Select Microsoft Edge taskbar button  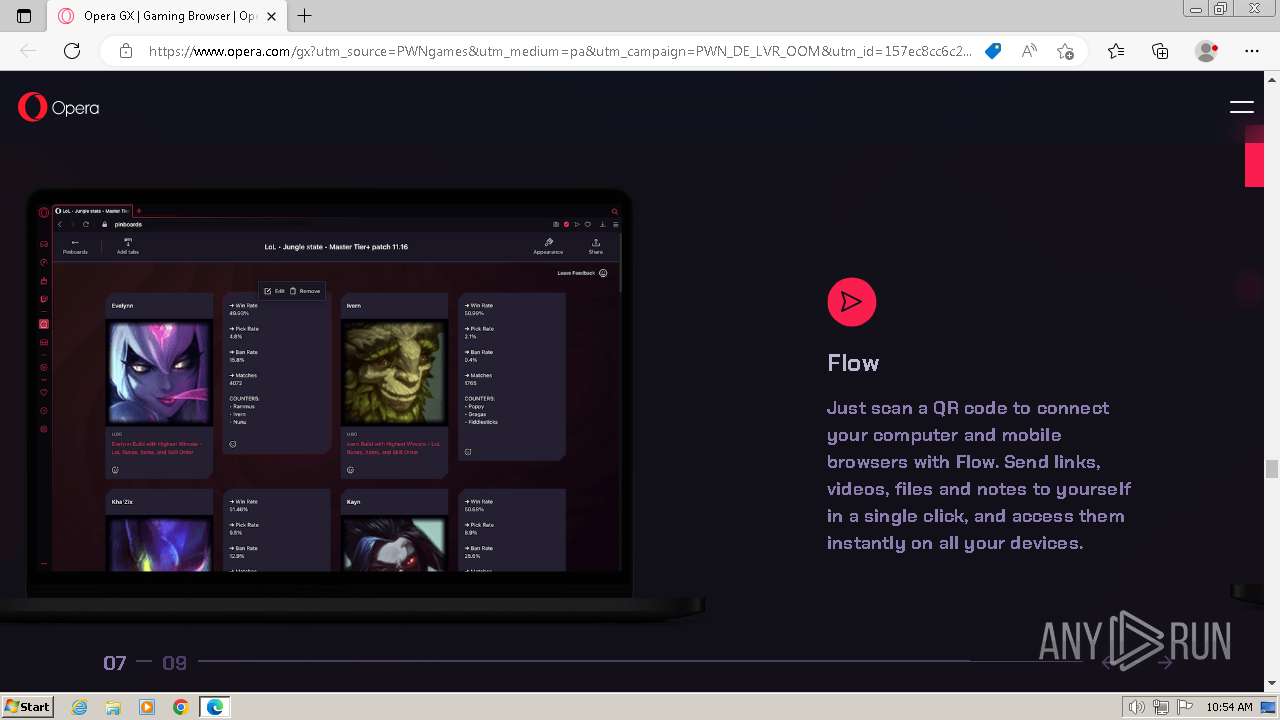click(x=215, y=707)
